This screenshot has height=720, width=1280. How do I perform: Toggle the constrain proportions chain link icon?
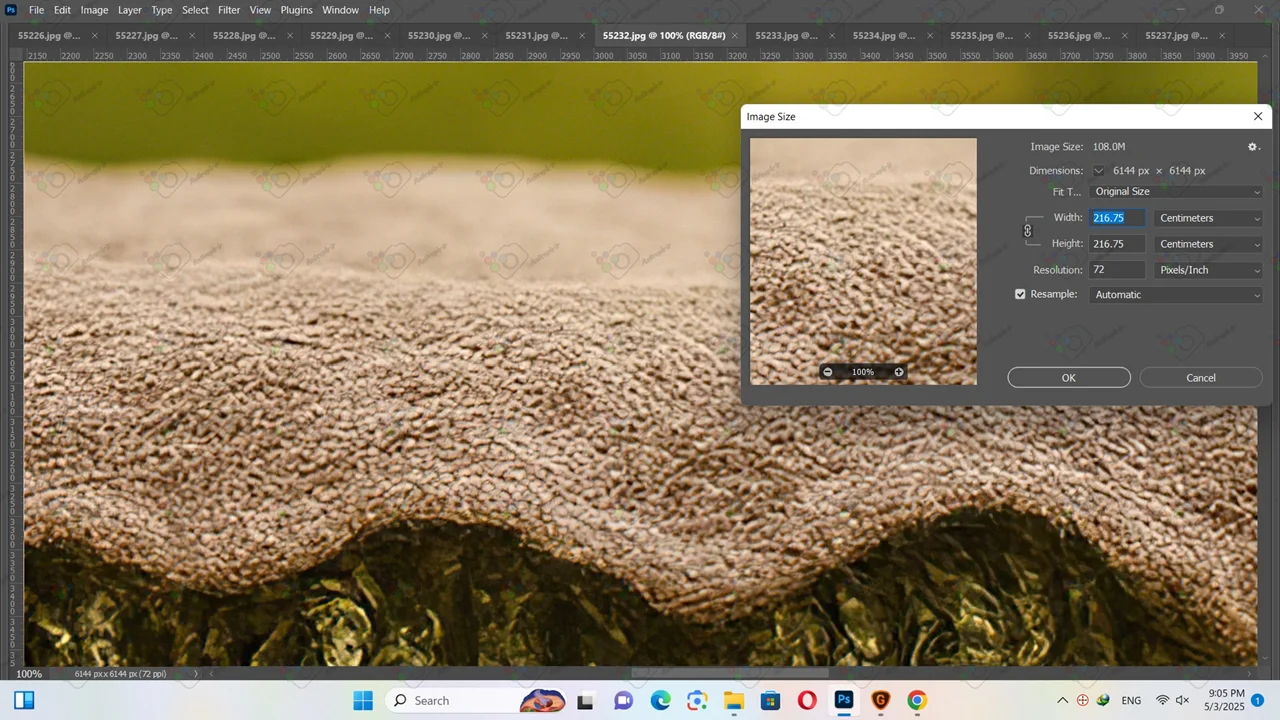point(1027,231)
